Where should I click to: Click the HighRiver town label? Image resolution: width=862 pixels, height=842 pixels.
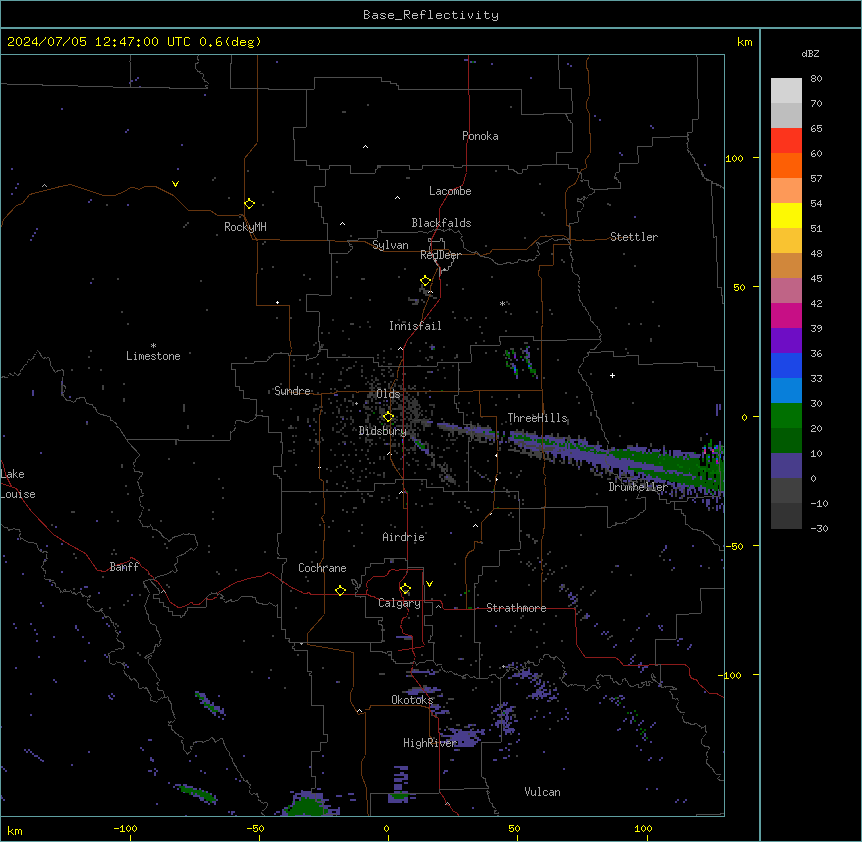(x=430, y=743)
